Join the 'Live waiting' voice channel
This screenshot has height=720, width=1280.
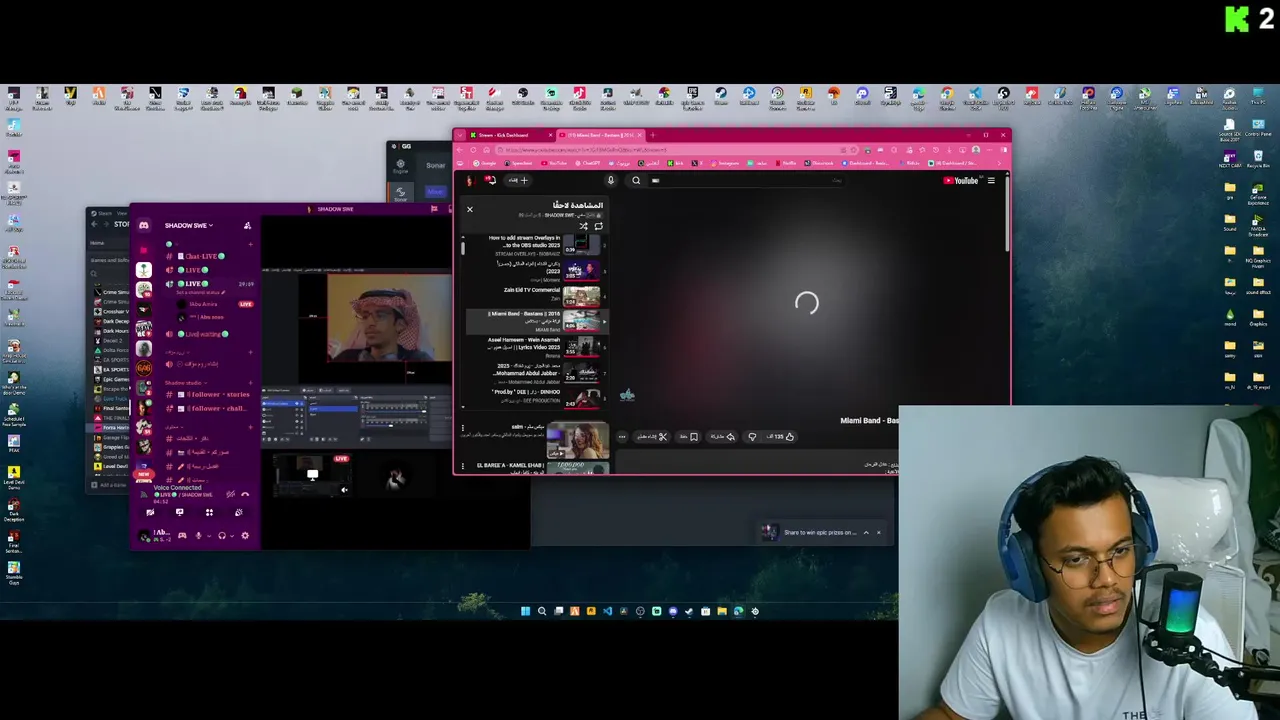[x=196, y=333]
